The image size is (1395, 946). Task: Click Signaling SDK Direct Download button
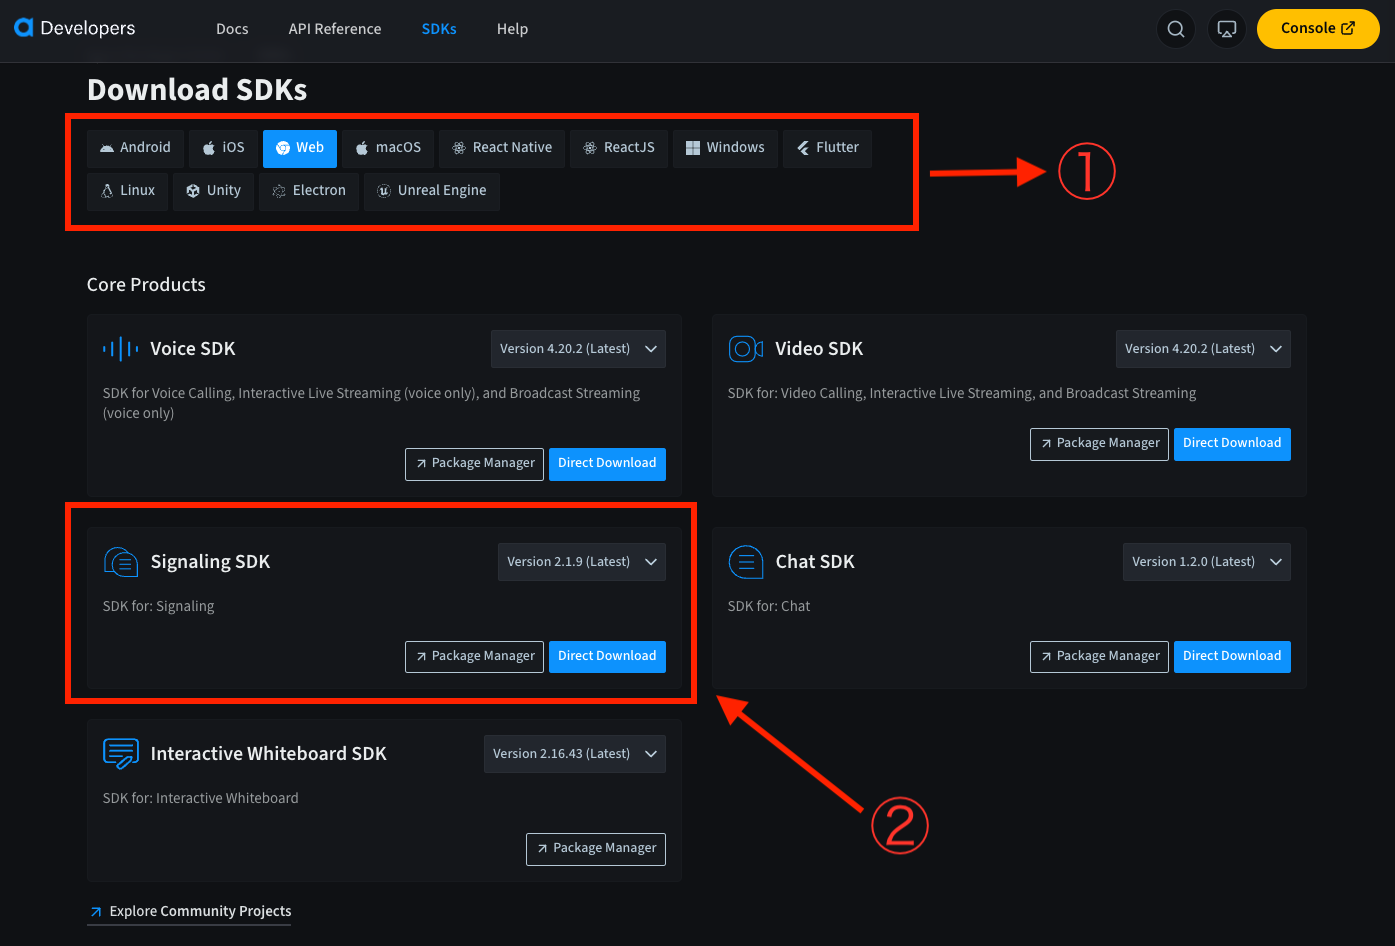pos(607,657)
